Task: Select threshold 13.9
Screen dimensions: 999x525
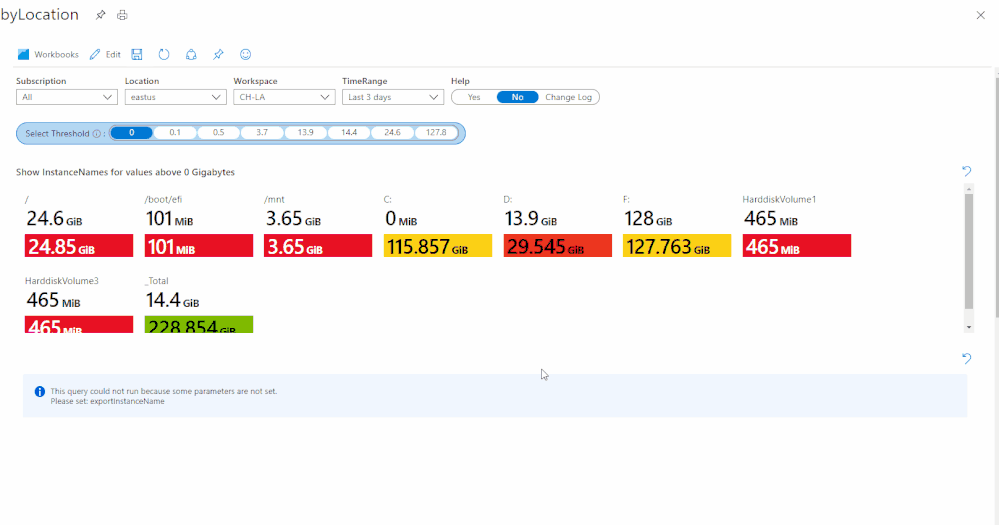Action: tap(306, 133)
